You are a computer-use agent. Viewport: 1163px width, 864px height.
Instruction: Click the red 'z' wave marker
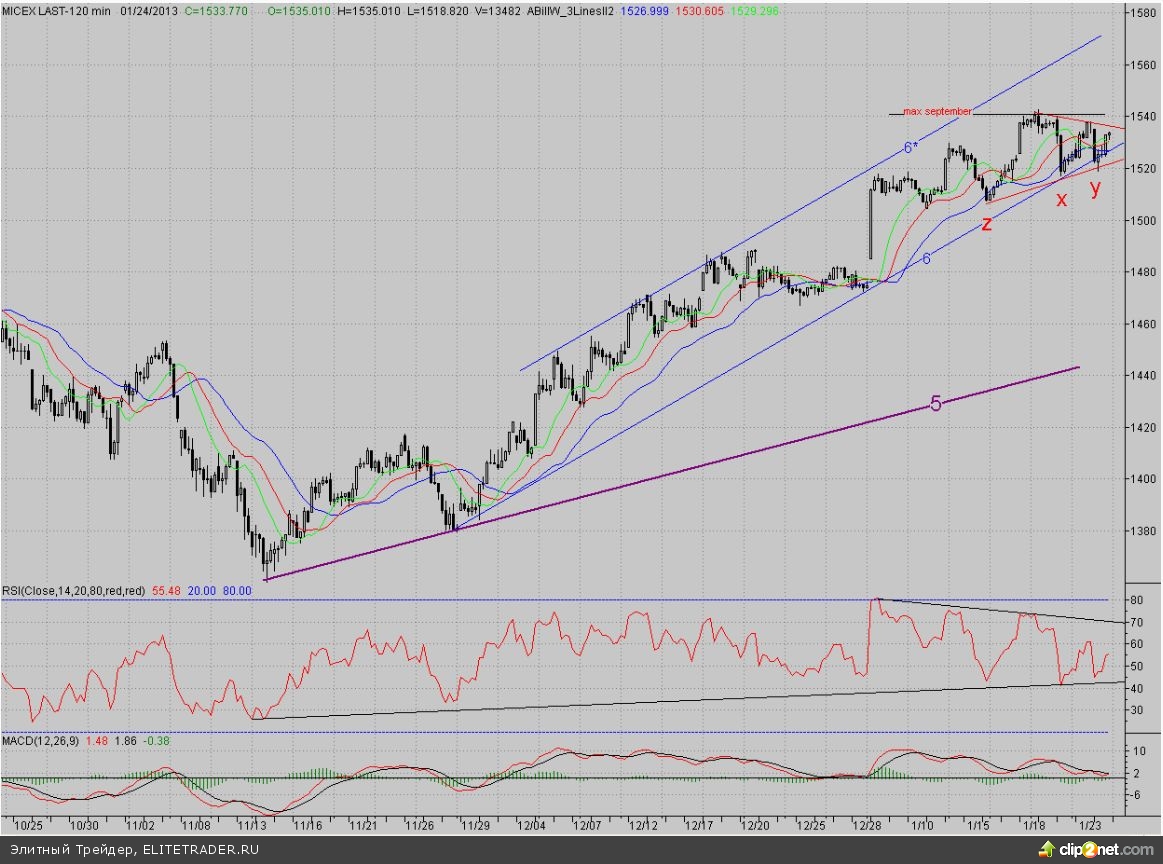tap(986, 224)
